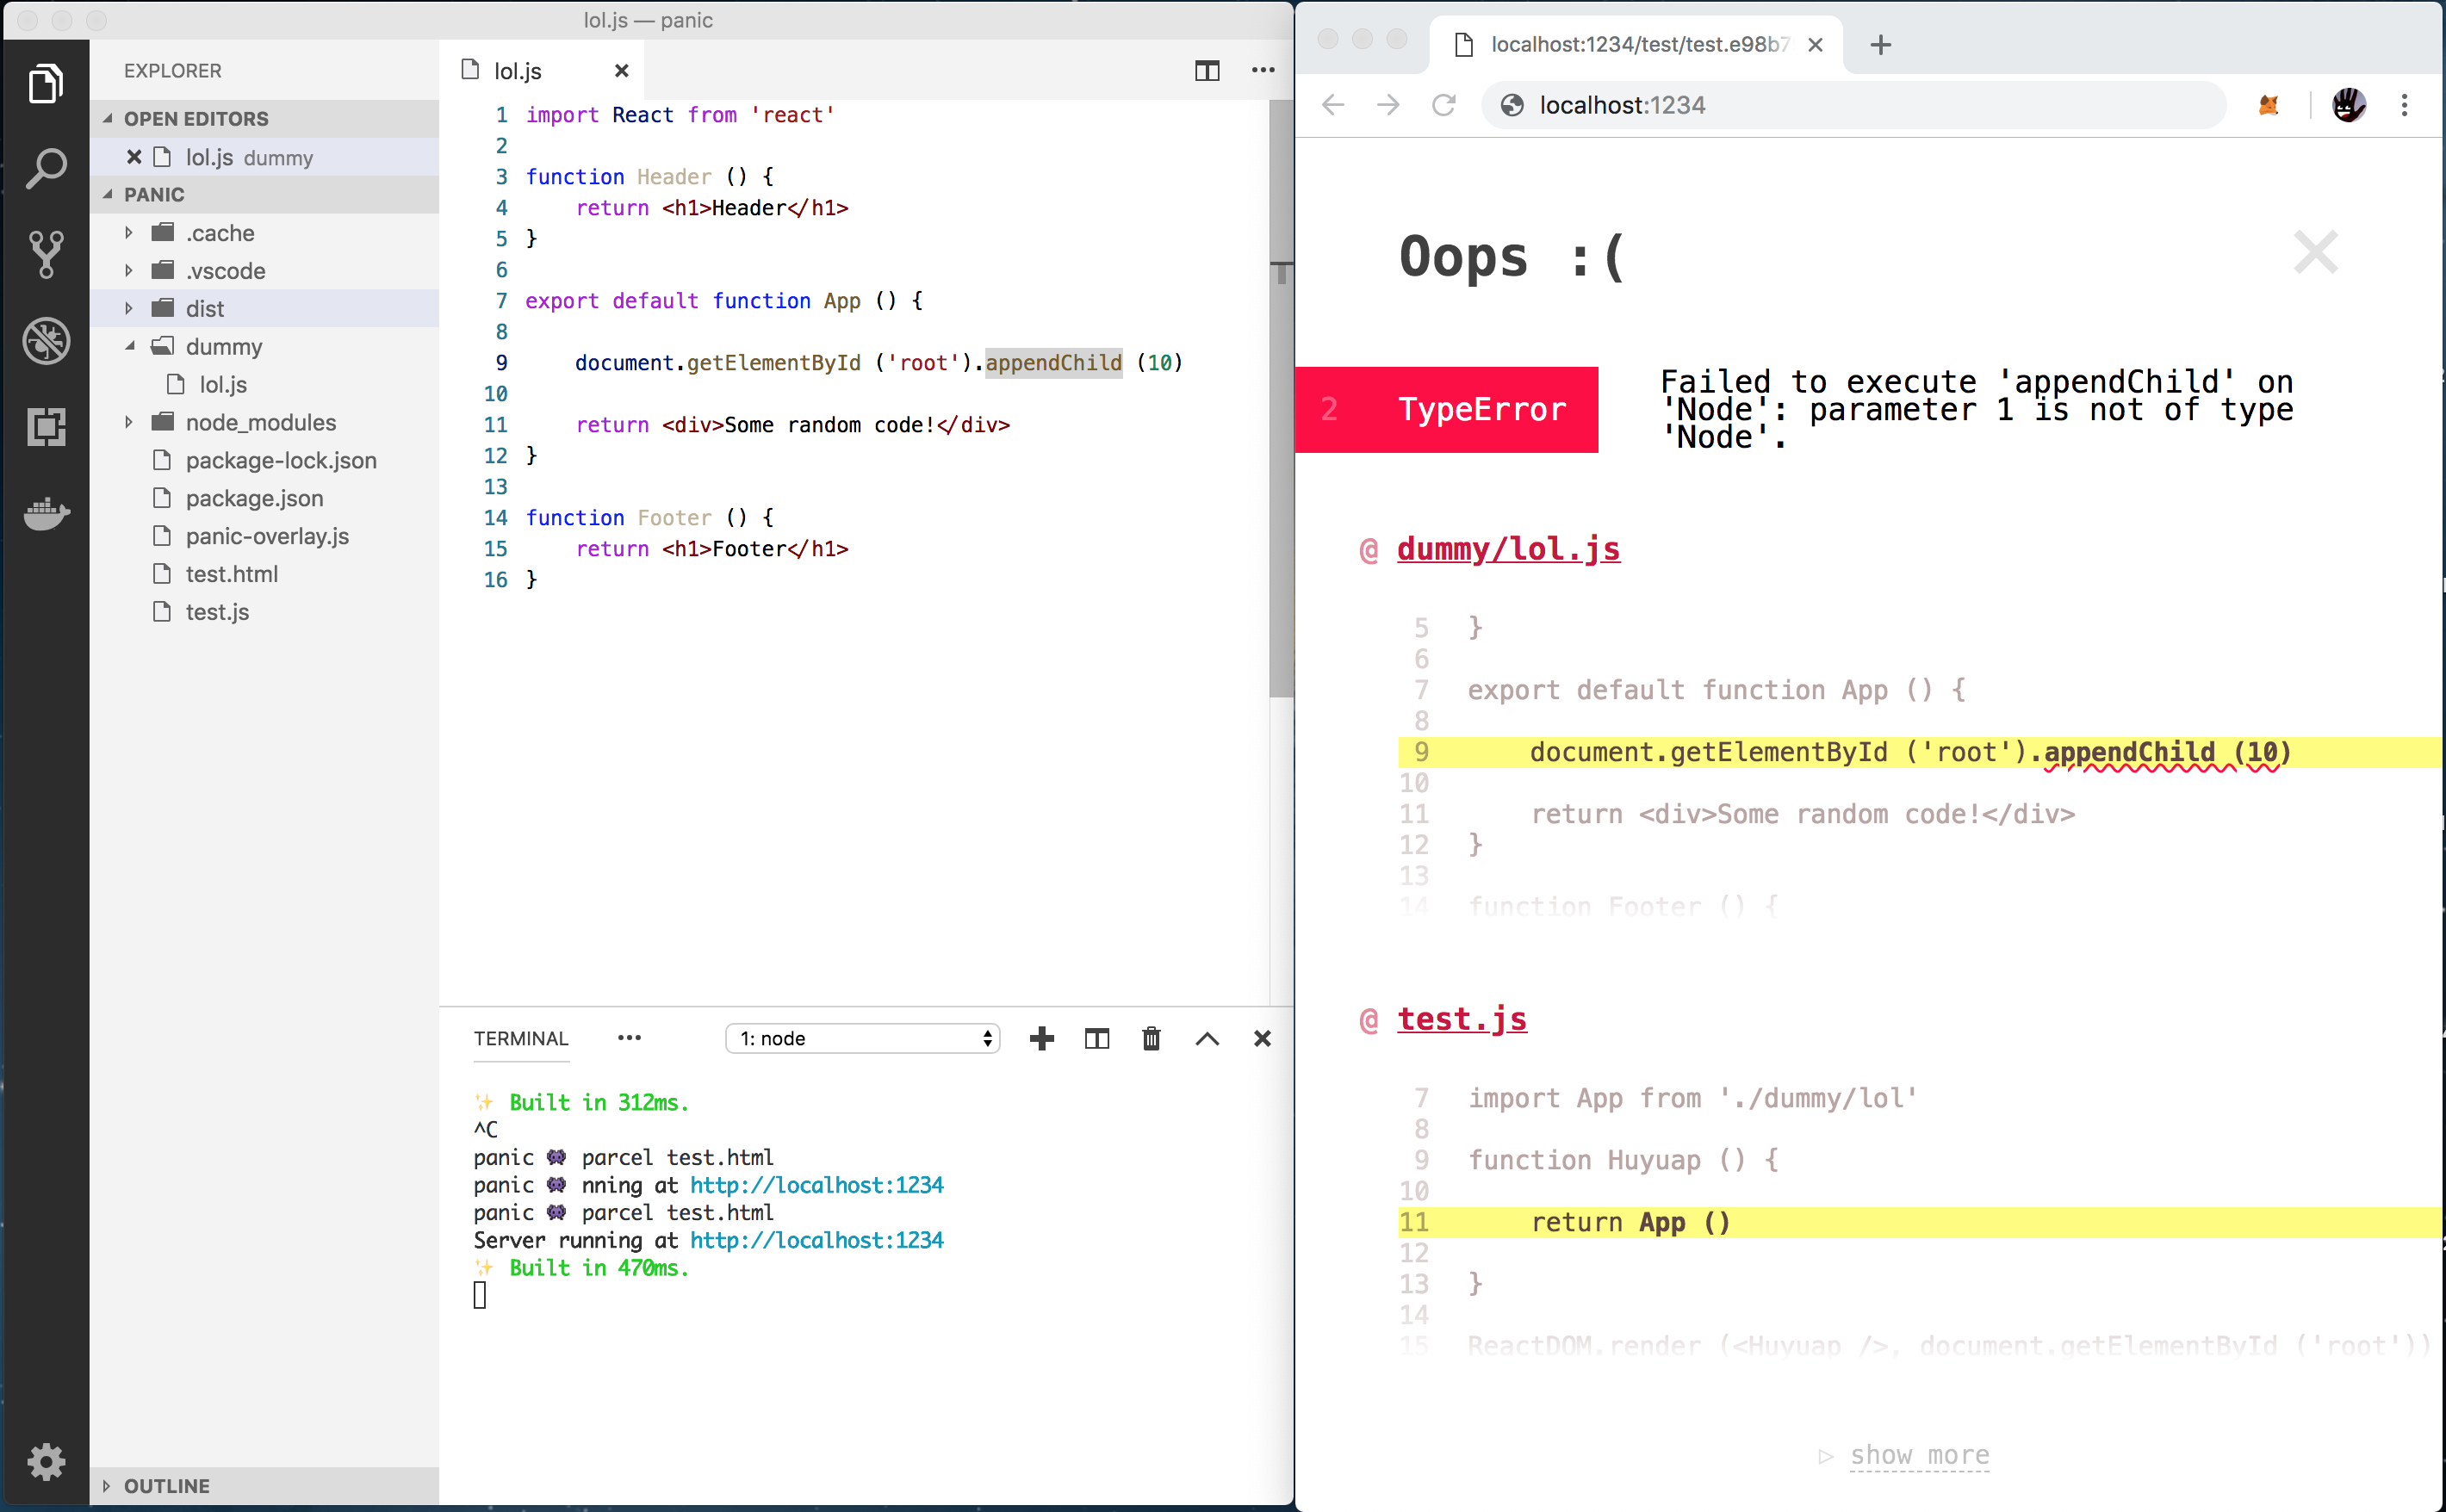Open the browser profile avatar
Viewport: 2446px width, 1512px height.
[x=2348, y=105]
